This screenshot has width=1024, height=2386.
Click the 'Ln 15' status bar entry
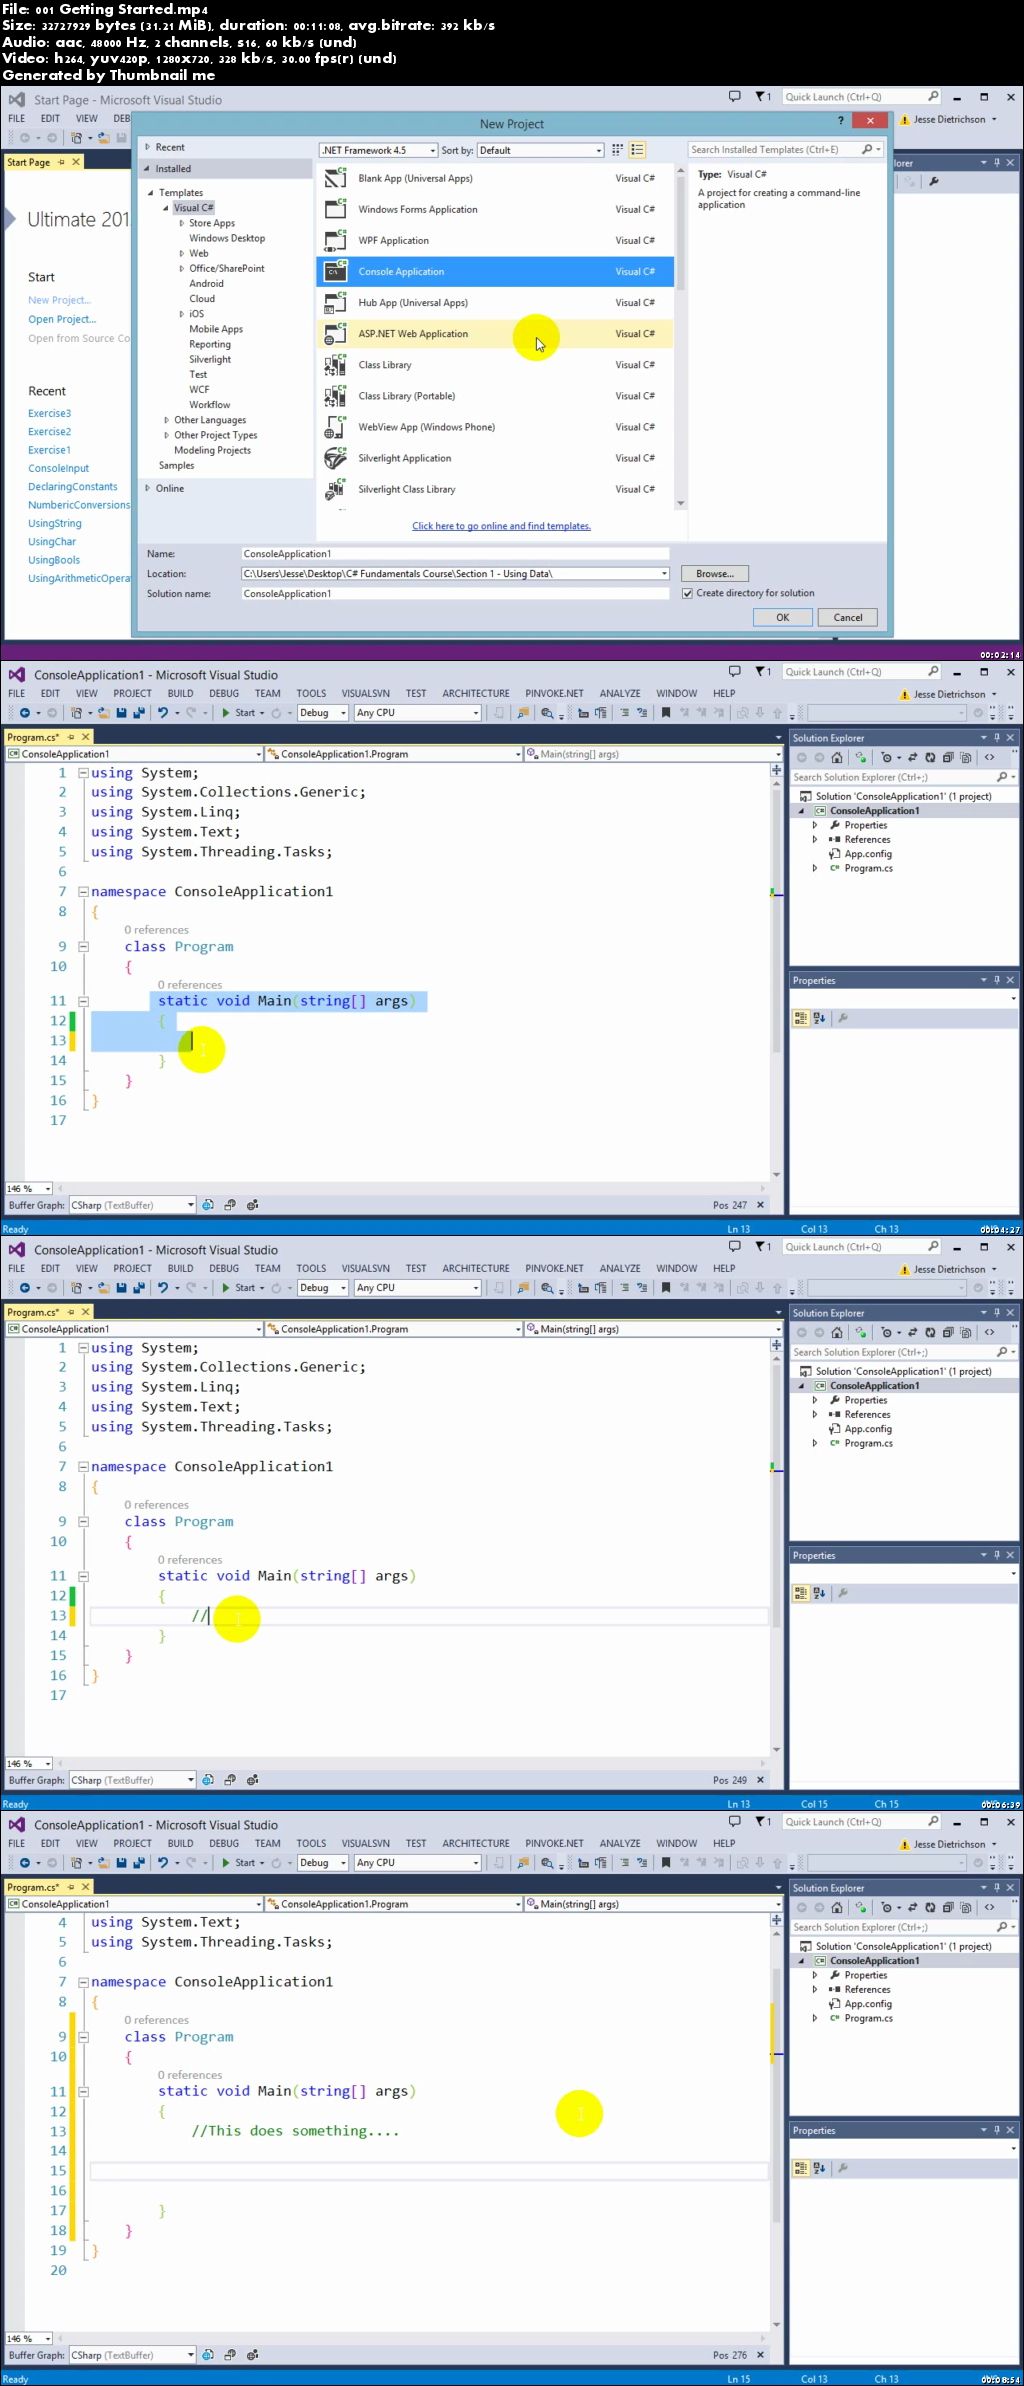(738, 2379)
